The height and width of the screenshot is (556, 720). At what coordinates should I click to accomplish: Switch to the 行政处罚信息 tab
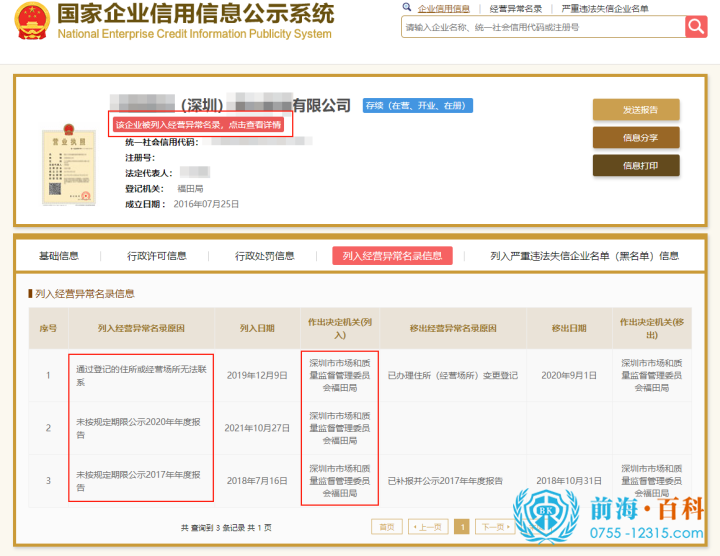[x=264, y=256]
